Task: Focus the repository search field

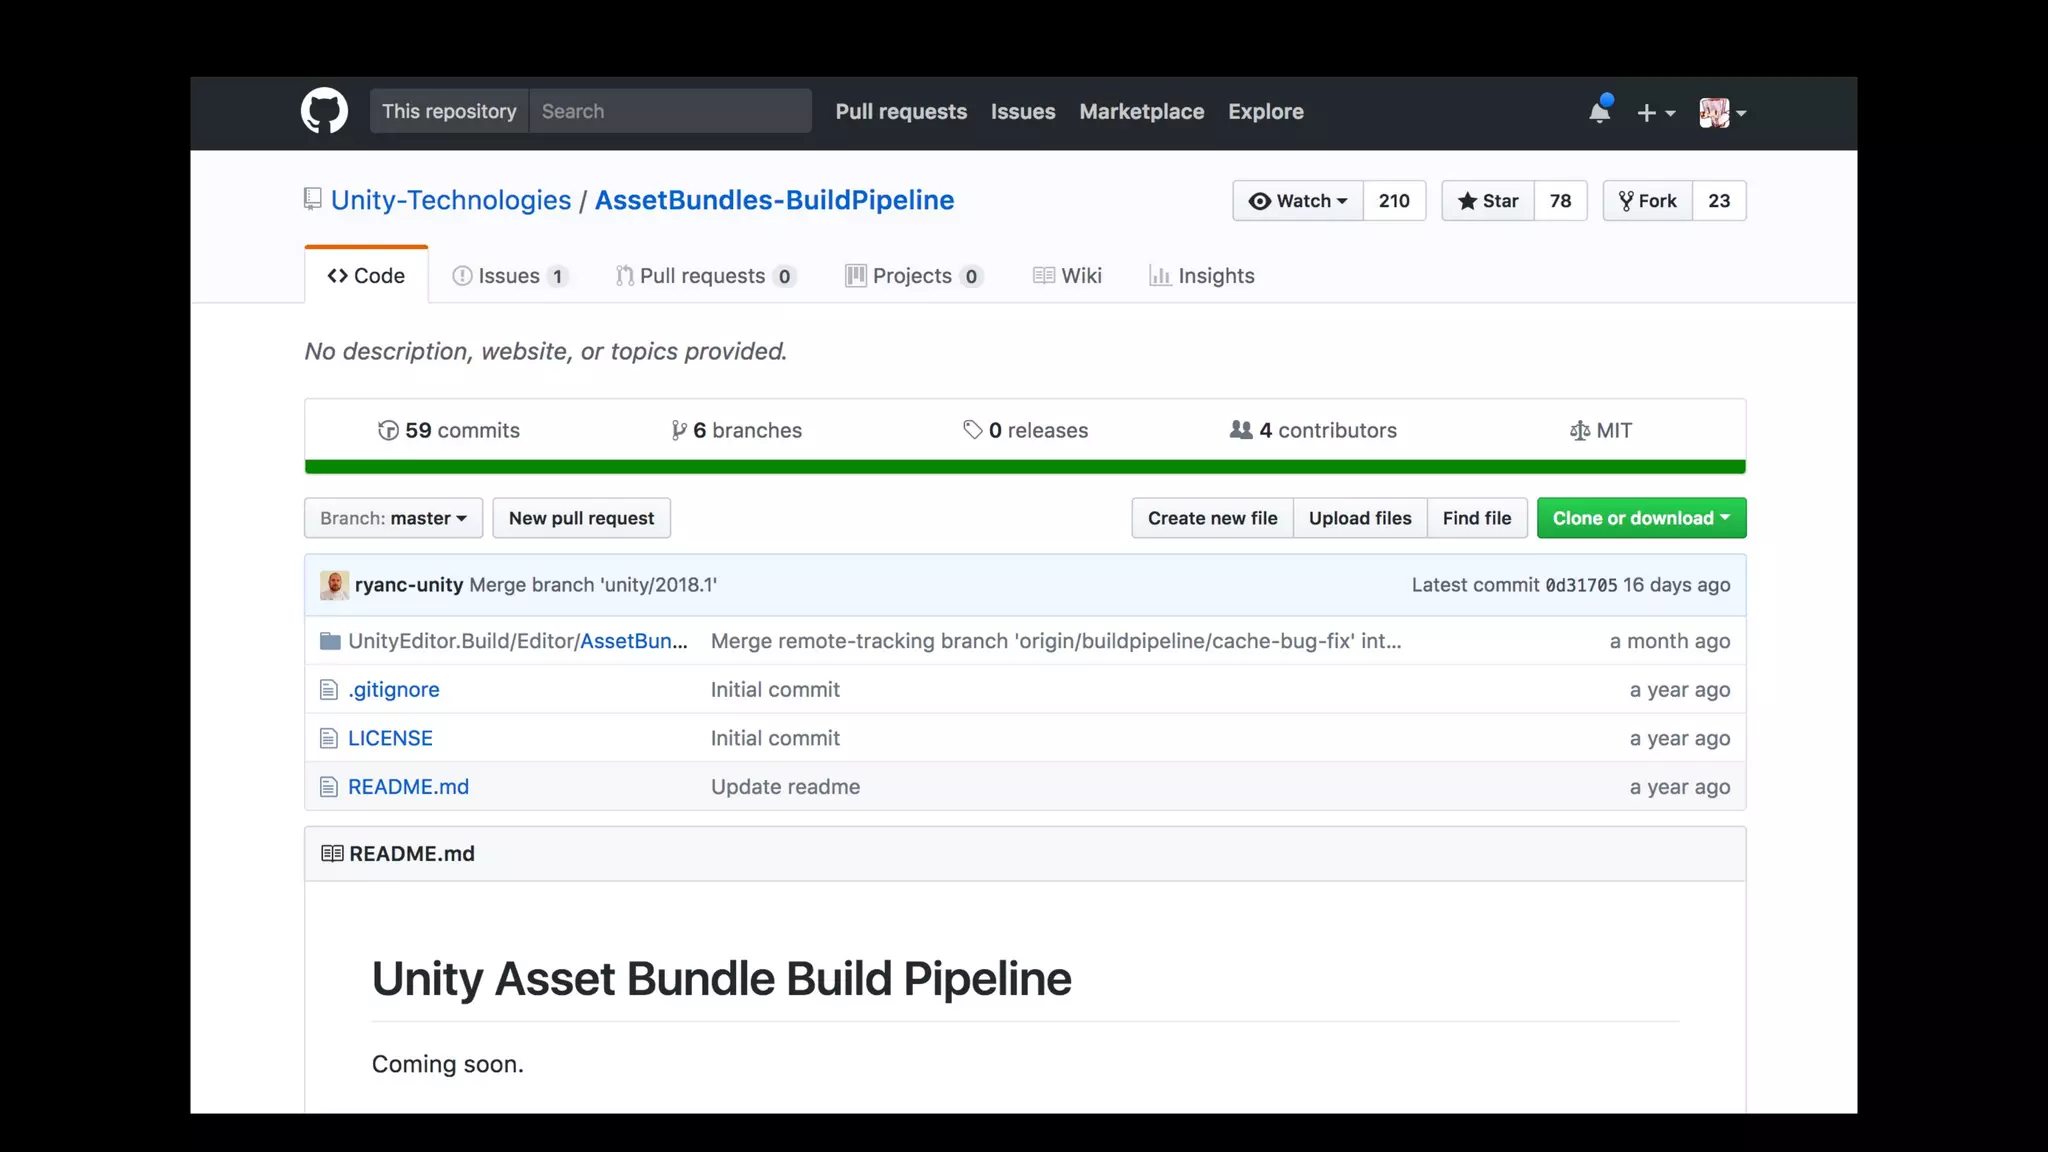Action: (x=670, y=111)
